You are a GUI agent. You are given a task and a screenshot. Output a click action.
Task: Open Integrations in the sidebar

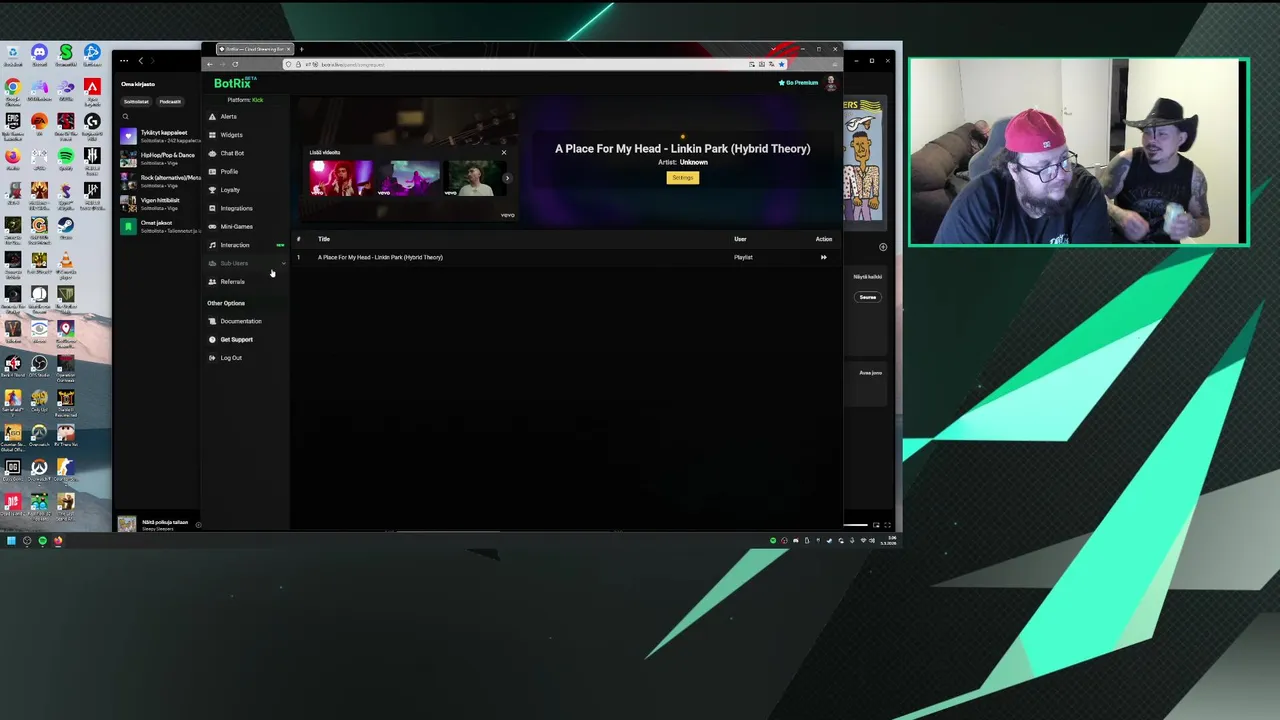point(236,208)
